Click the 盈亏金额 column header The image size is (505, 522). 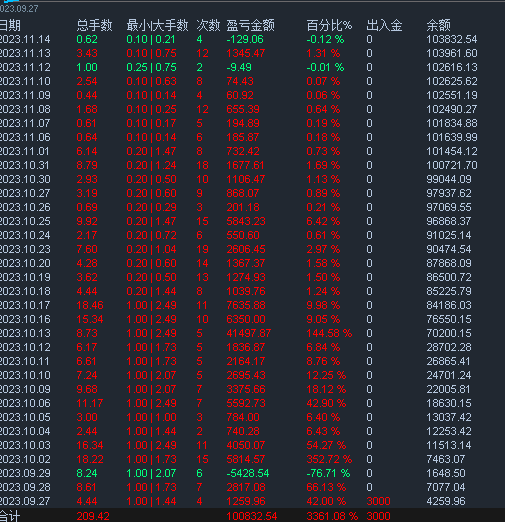click(x=250, y=25)
